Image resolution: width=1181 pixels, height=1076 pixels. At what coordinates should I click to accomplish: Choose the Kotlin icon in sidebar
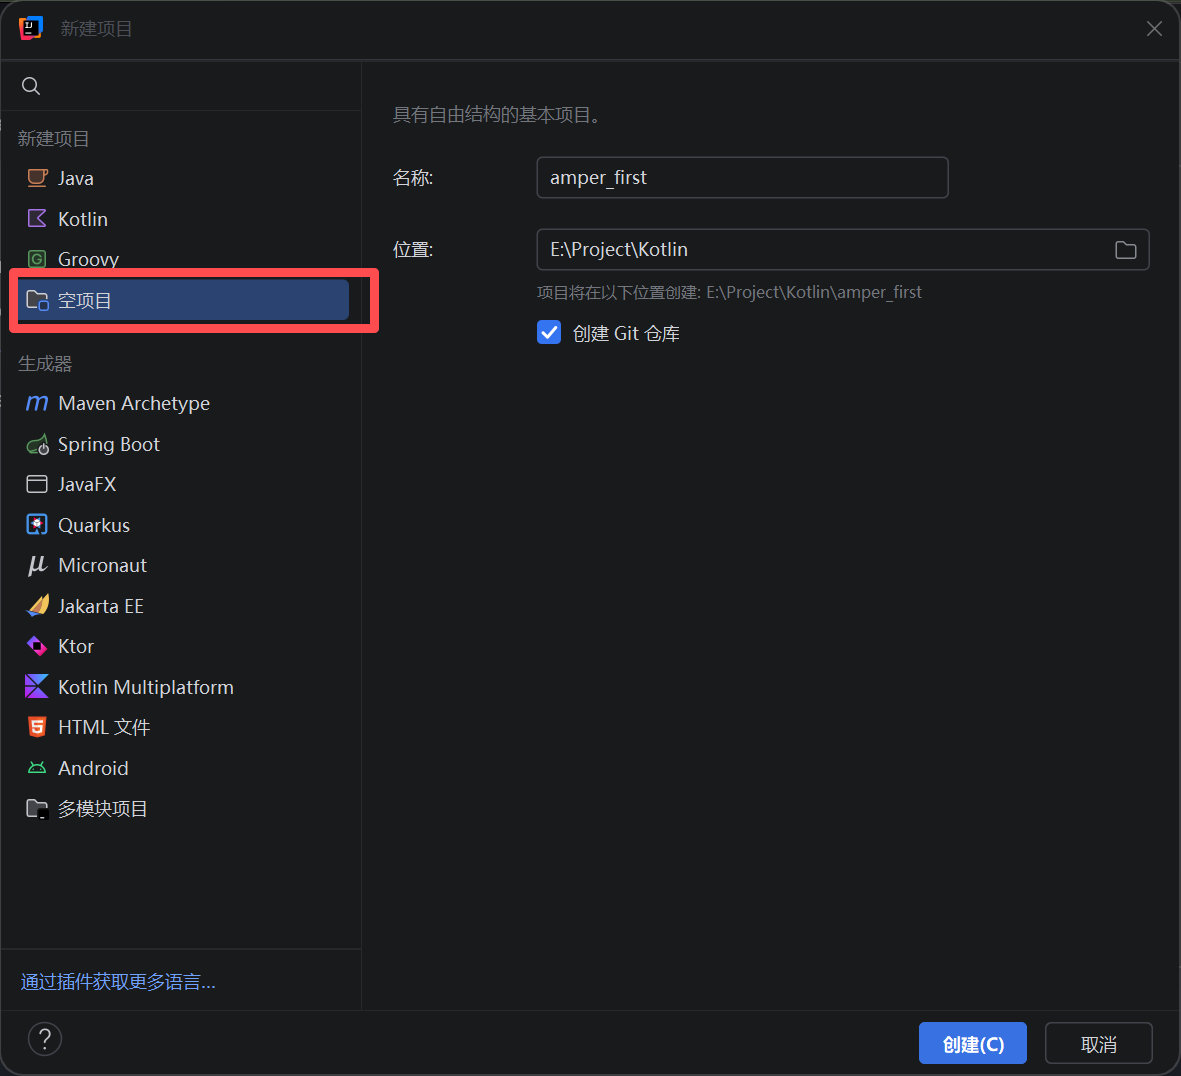[x=37, y=219]
